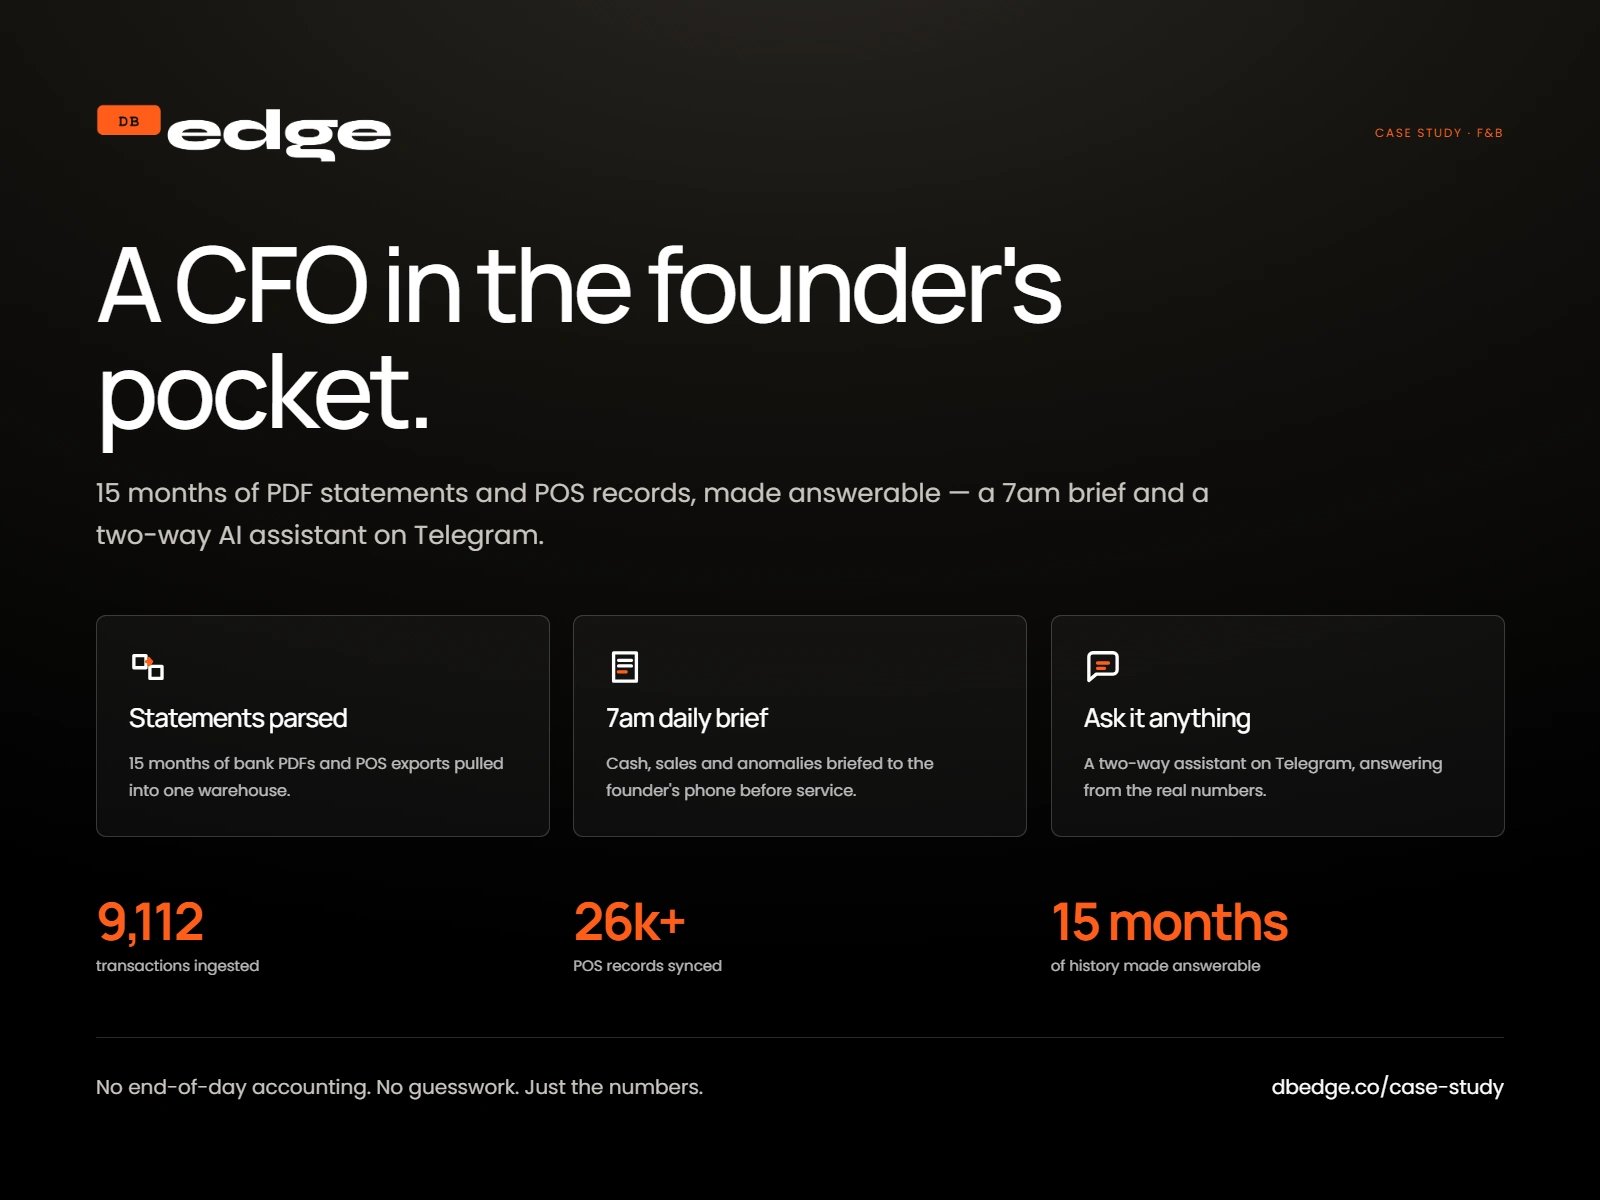The image size is (1600, 1200).
Task: Click the orange DB logo badge
Action: (x=129, y=120)
